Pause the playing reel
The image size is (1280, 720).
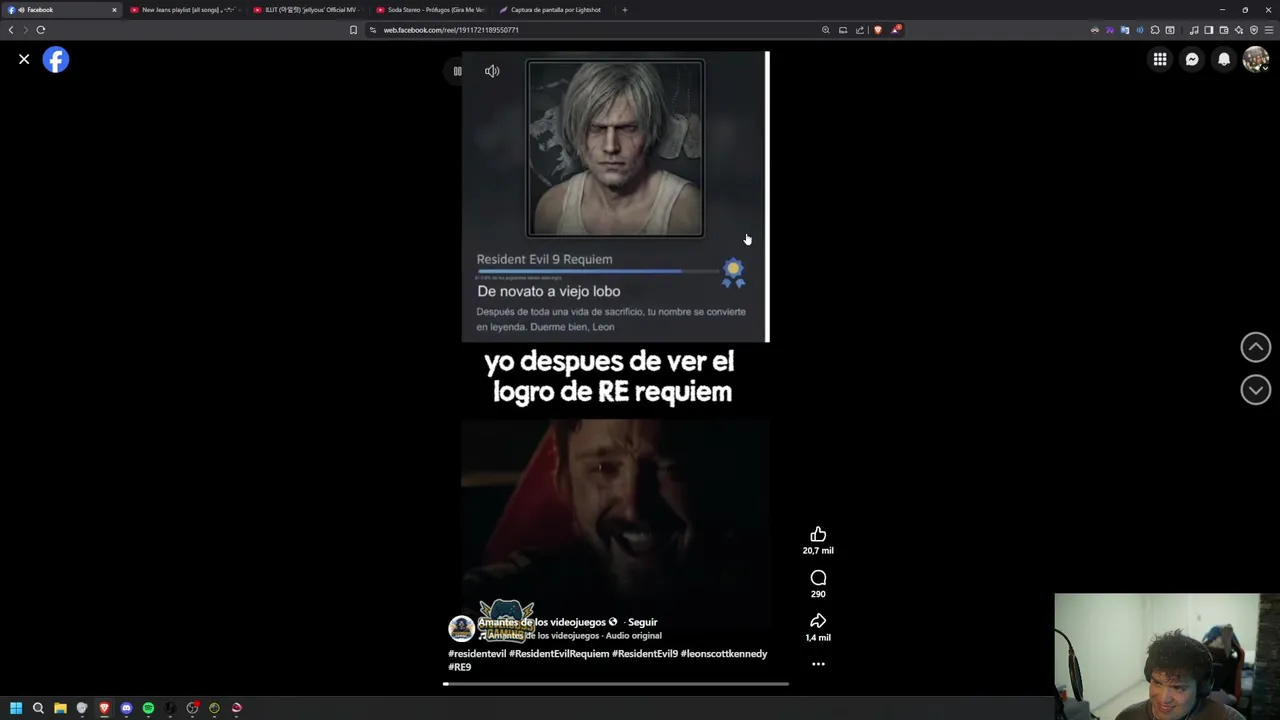[457, 71]
